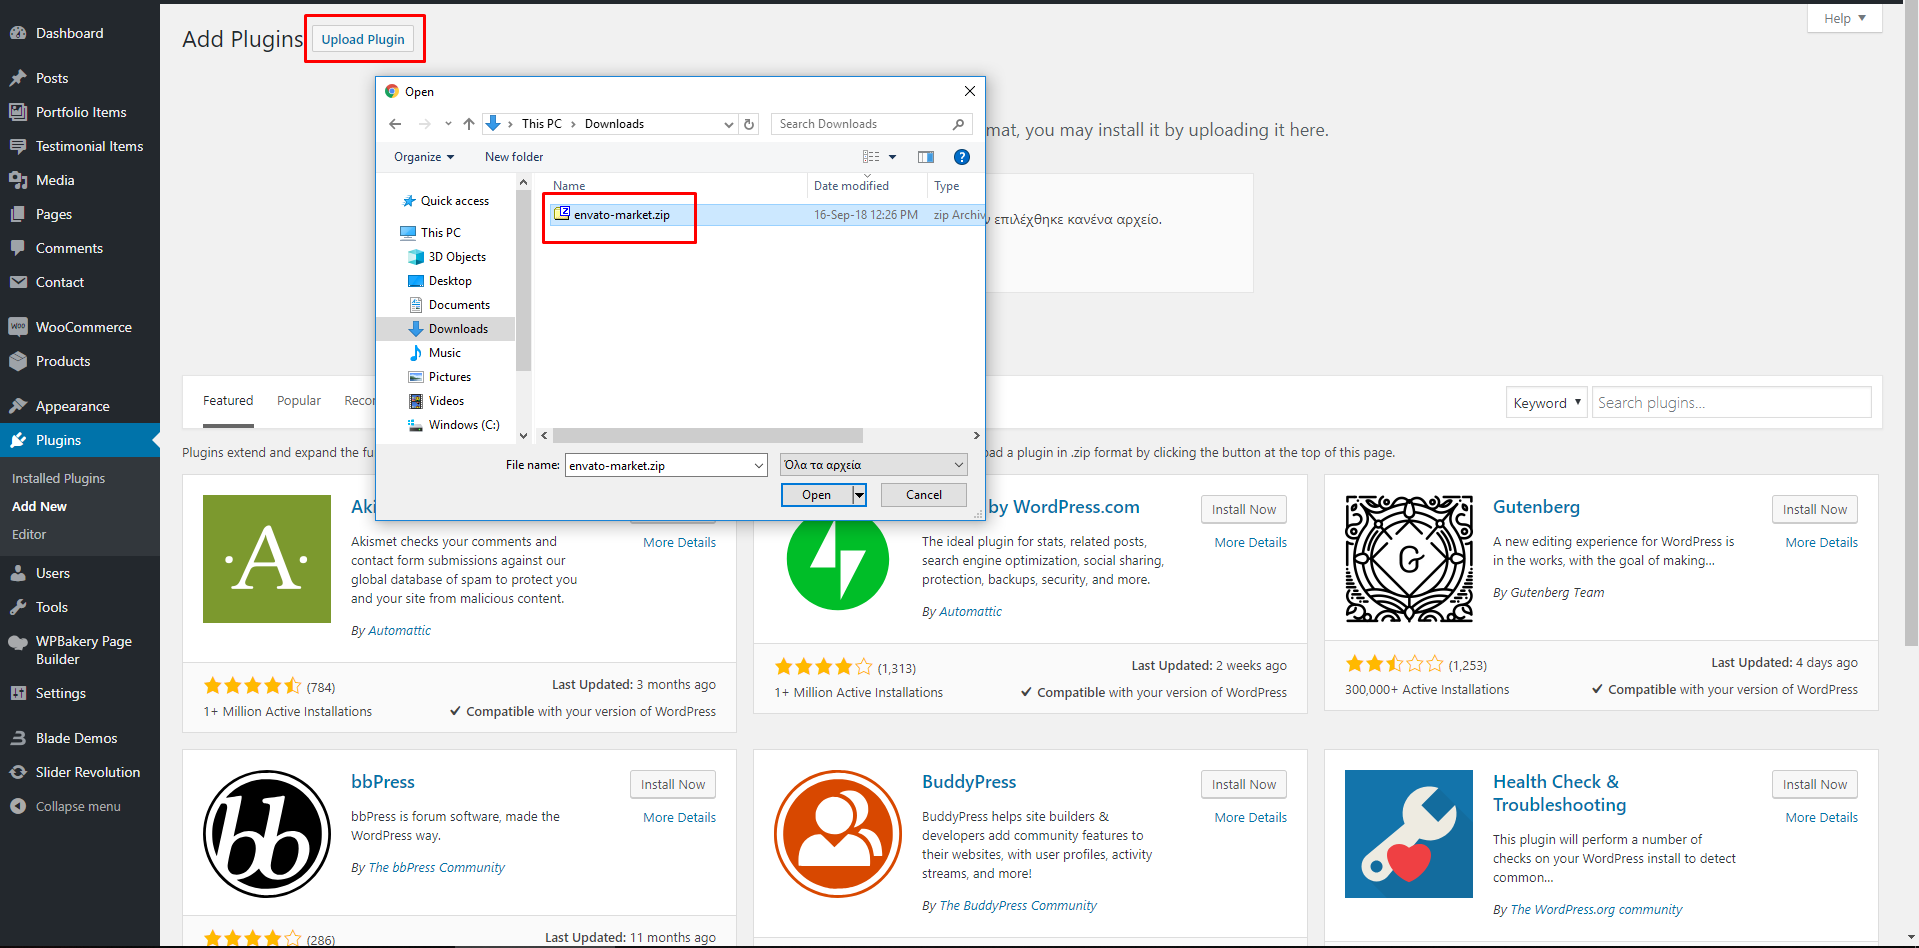The height and width of the screenshot is (948, 1919).
Task: Toggle the preview pane icon
Action: pos(926,157)
